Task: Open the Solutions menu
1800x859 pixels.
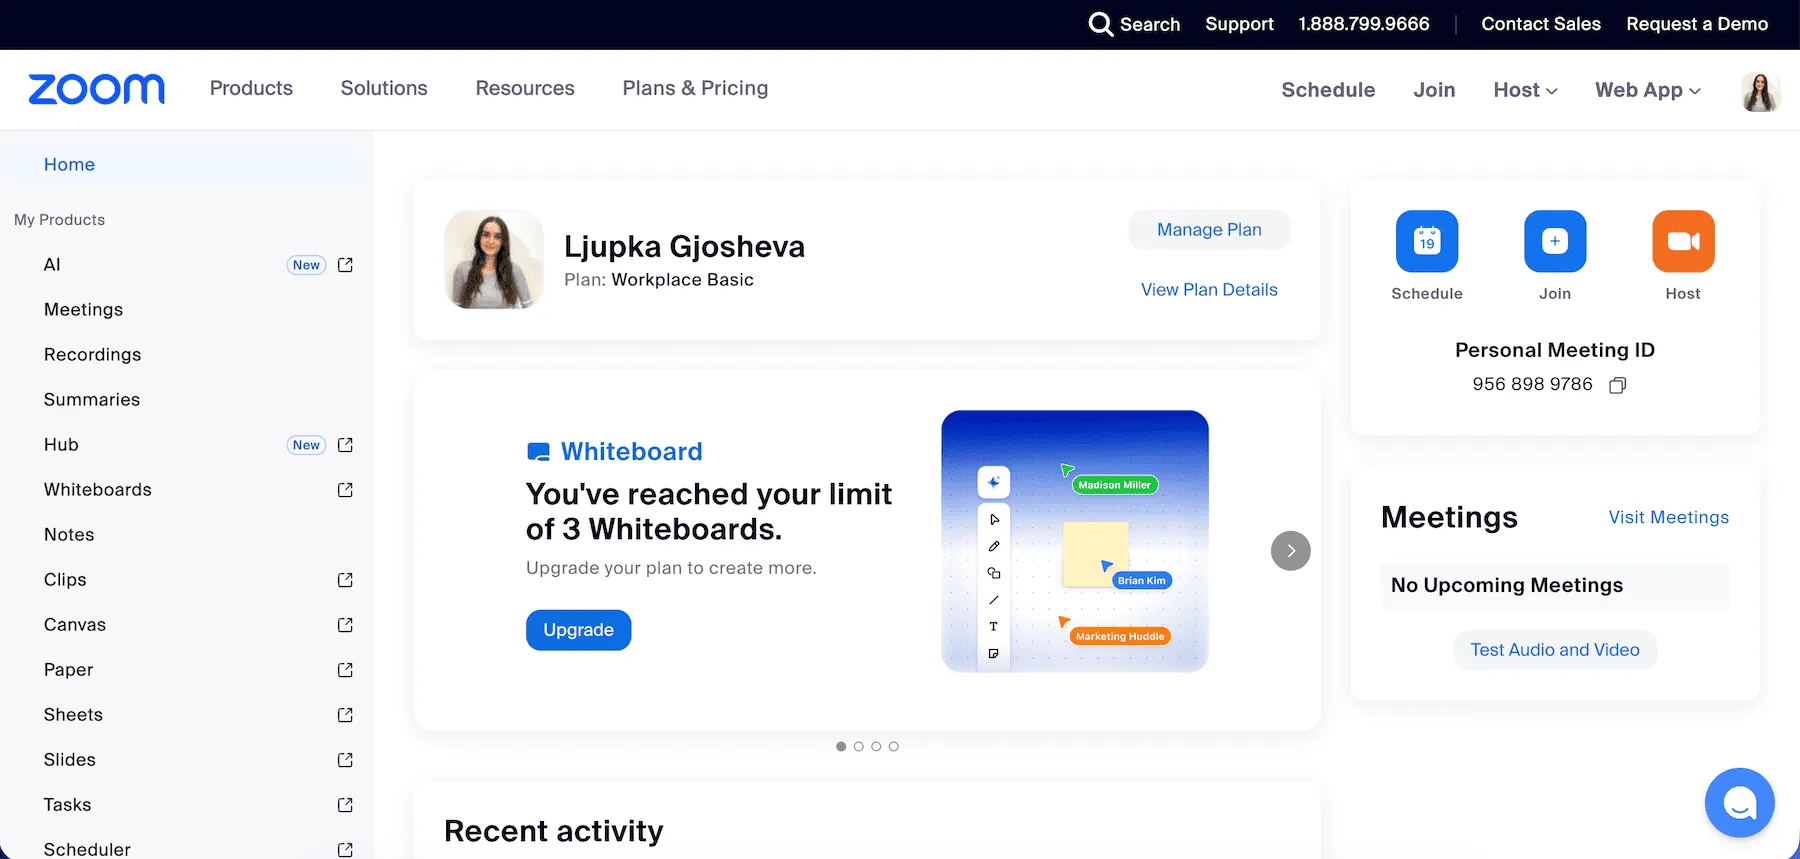Action: [x=384, y=88]
